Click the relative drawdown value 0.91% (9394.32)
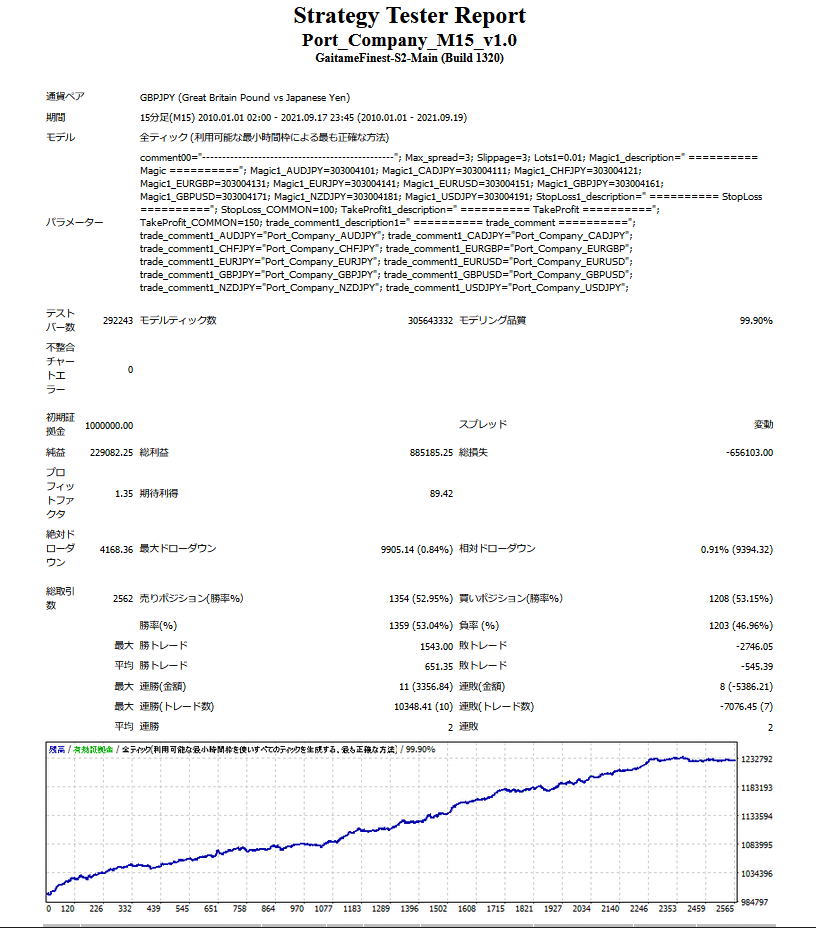 coord(737,549)
